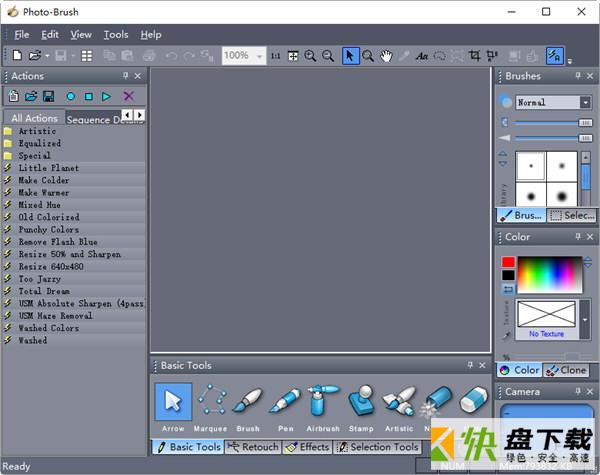Screen dimensions: 600x475
Task: Toggle the quick actions lightning icon
Action: 554,56
